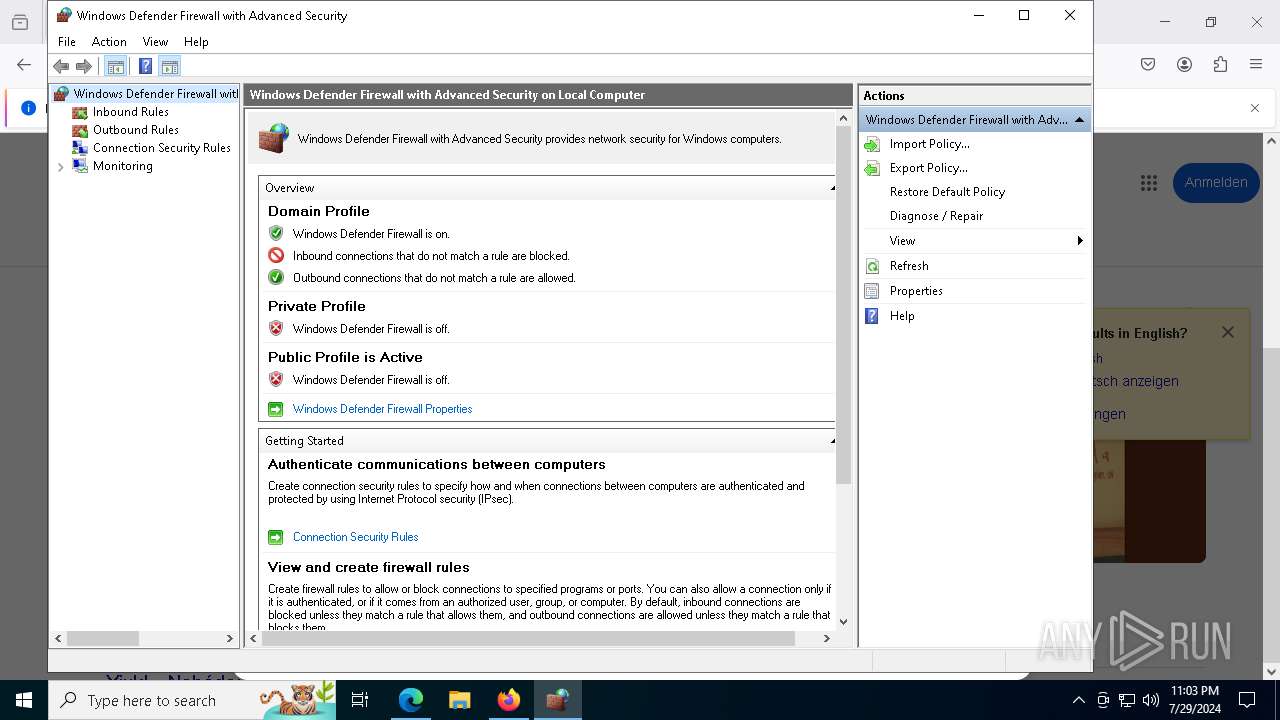Select Connection Security Rules tree node

[161, 148]
